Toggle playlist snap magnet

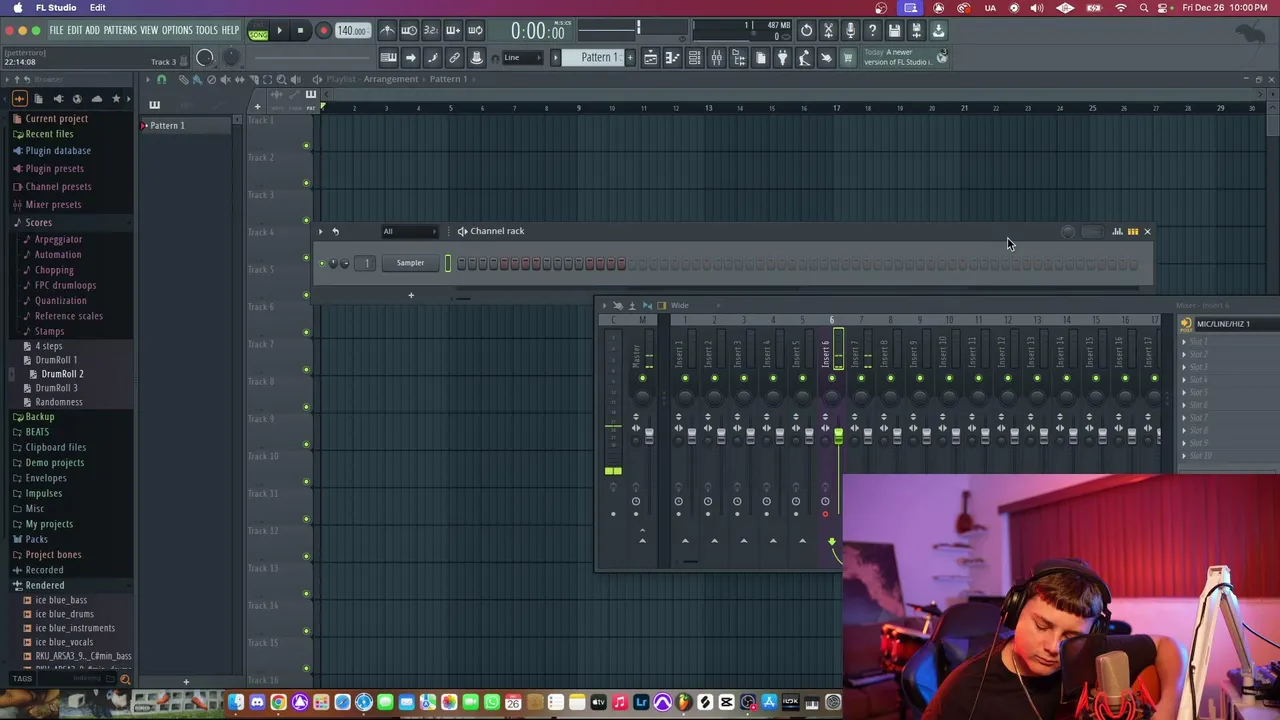tap(161, 79)
